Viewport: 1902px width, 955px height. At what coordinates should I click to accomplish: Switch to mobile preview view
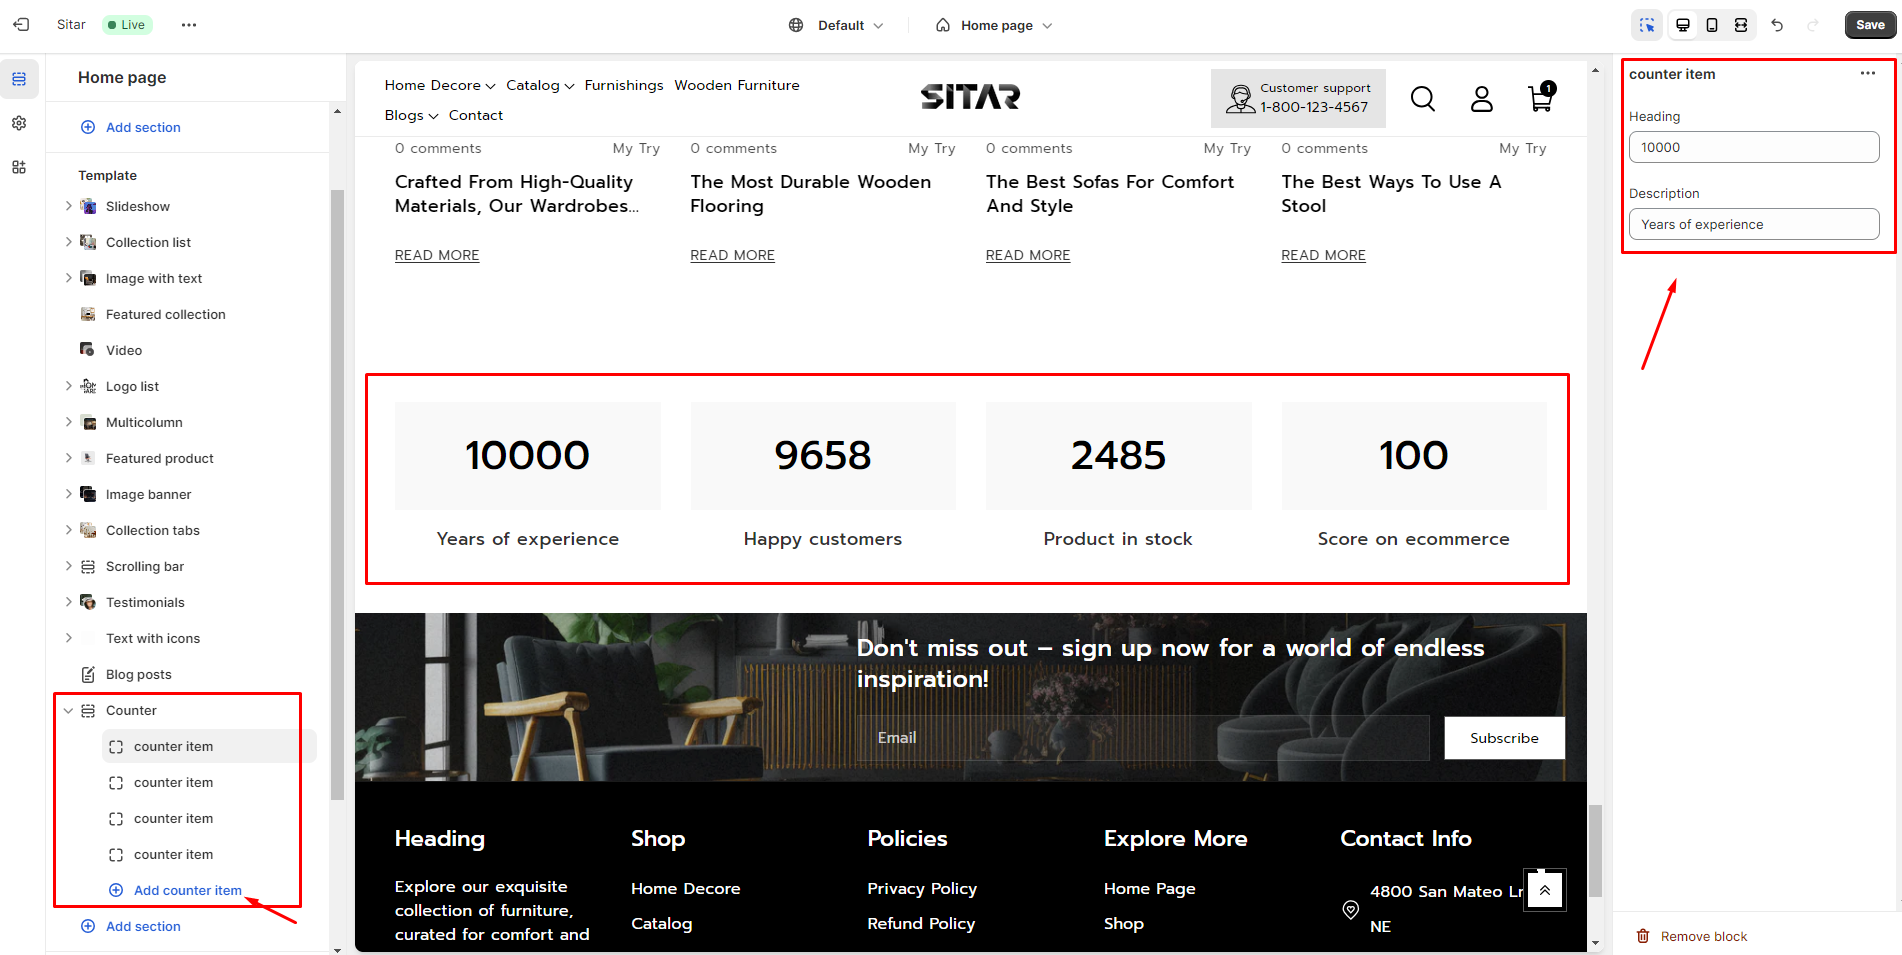click(1712, 25)
